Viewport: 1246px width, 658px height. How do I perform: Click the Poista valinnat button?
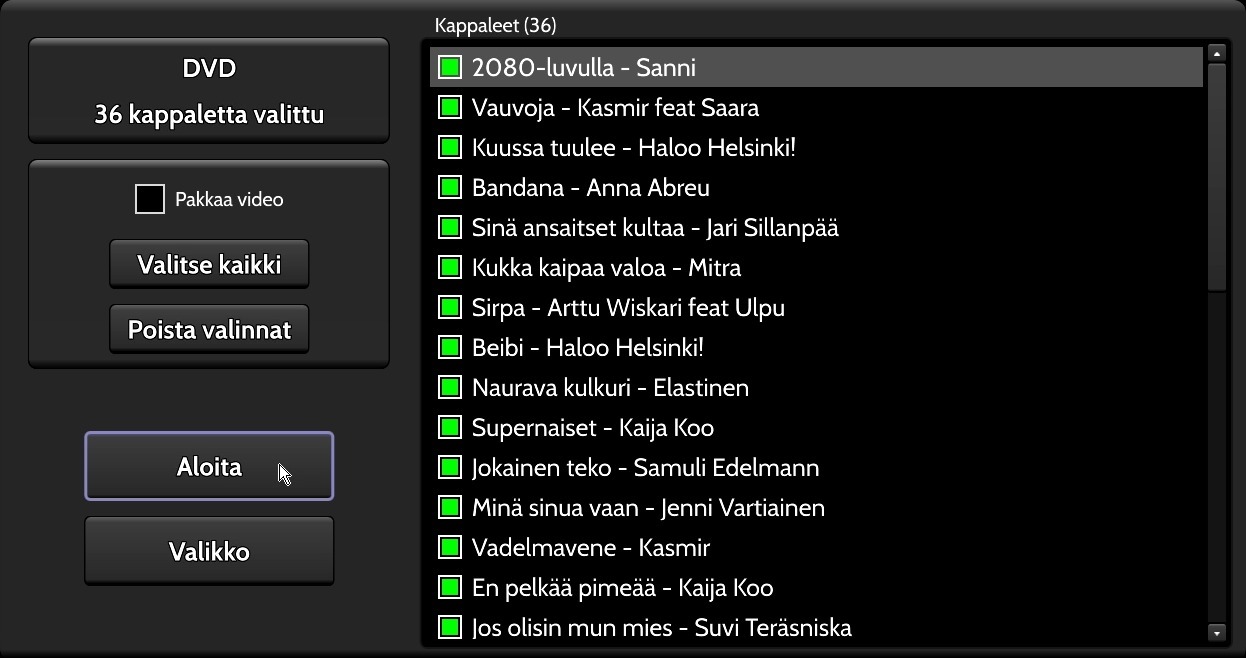[209, 330]
